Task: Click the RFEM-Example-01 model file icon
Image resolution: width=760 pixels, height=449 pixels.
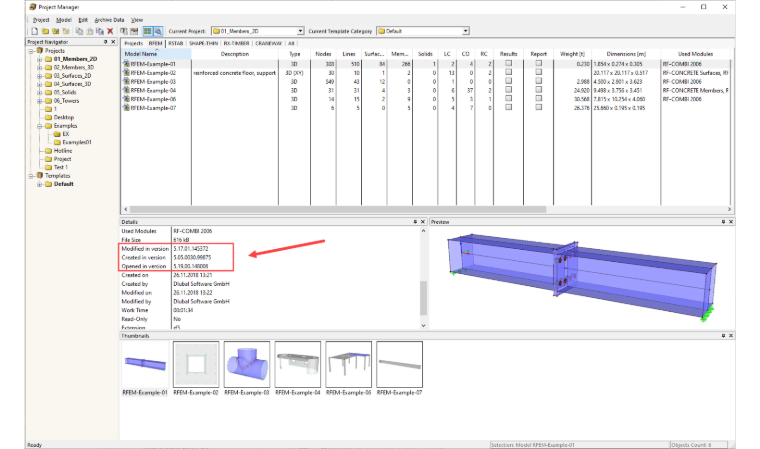Action: pos(126,64)
